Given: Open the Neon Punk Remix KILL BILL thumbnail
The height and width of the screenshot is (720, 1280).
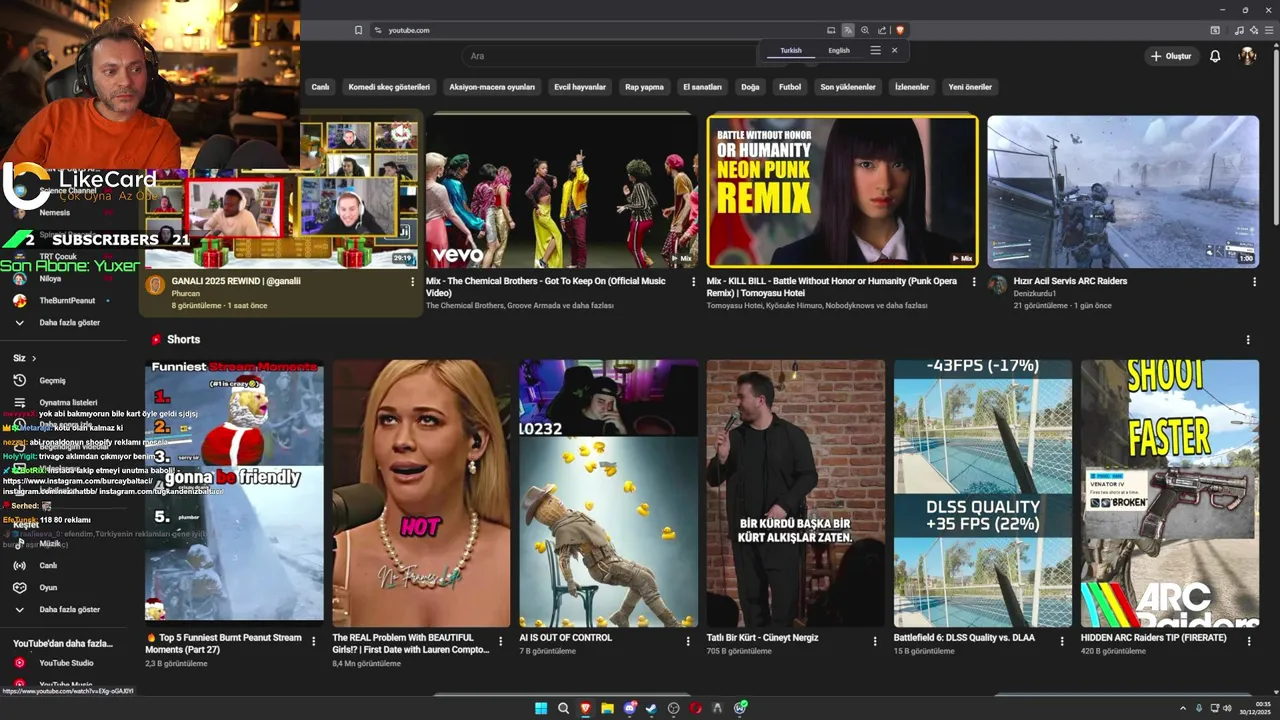Looking at the screenshot, I should click(x=842, y=191).
